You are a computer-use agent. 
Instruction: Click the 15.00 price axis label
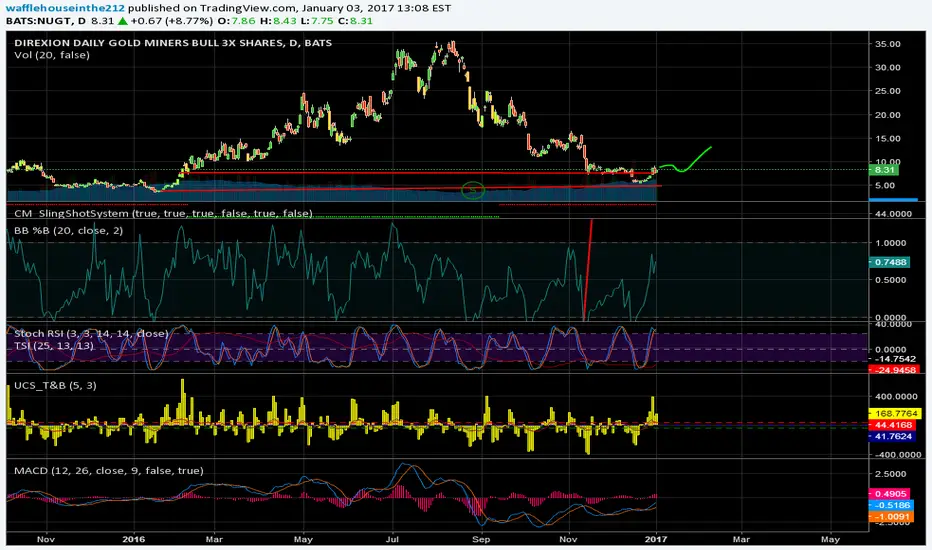point(887,139)
